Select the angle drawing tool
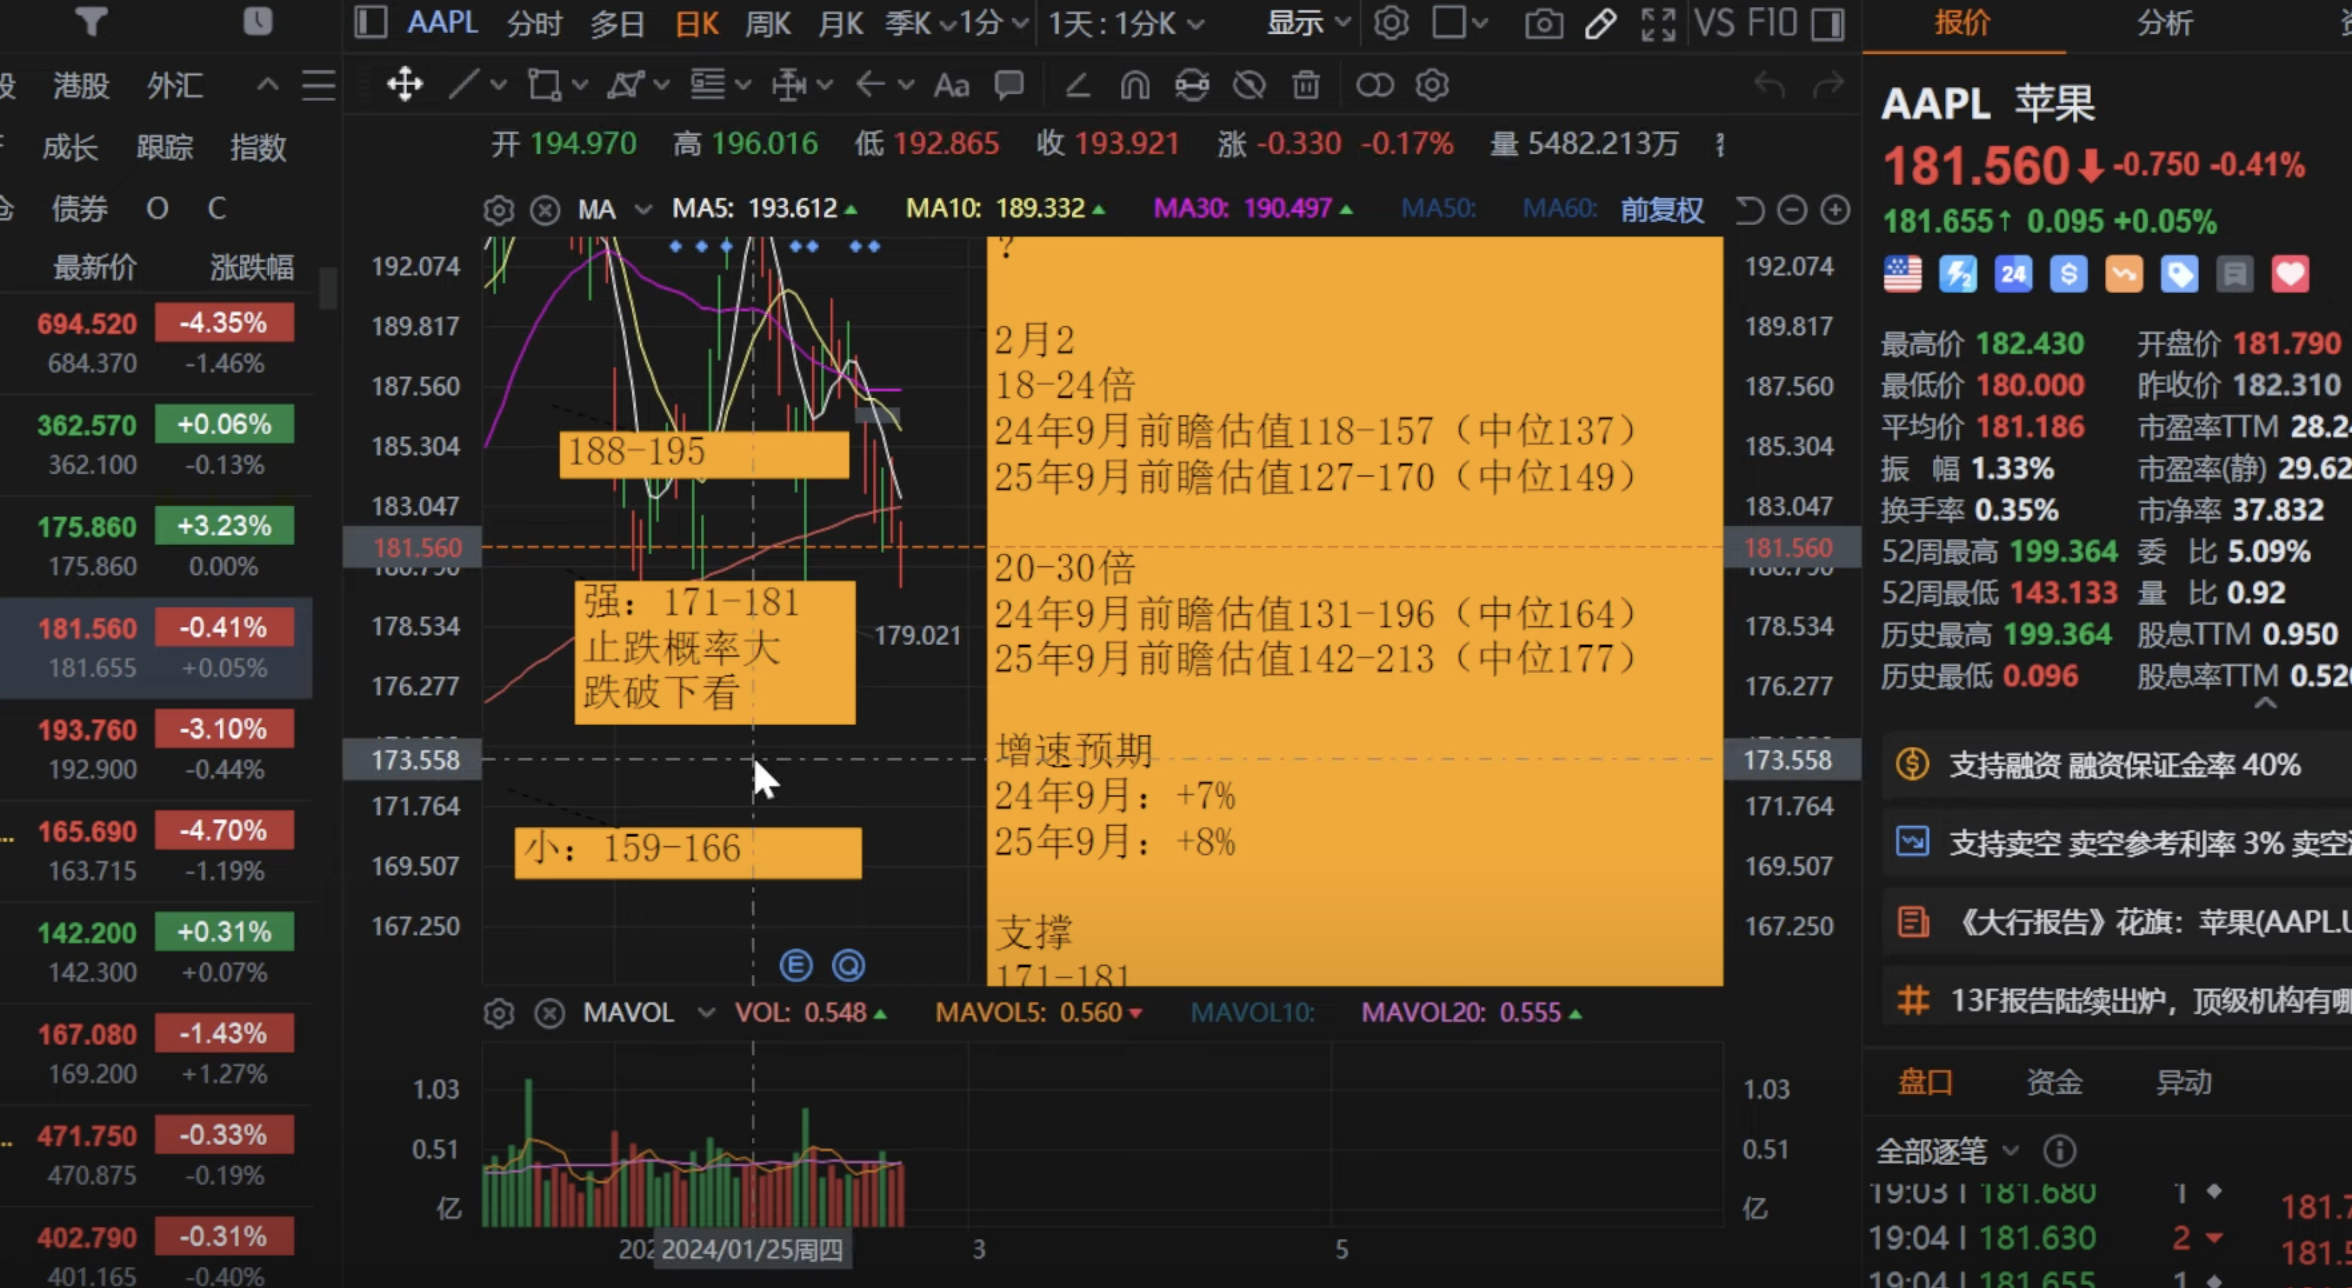The image size is (2352, 1288). coord(1077,85)
